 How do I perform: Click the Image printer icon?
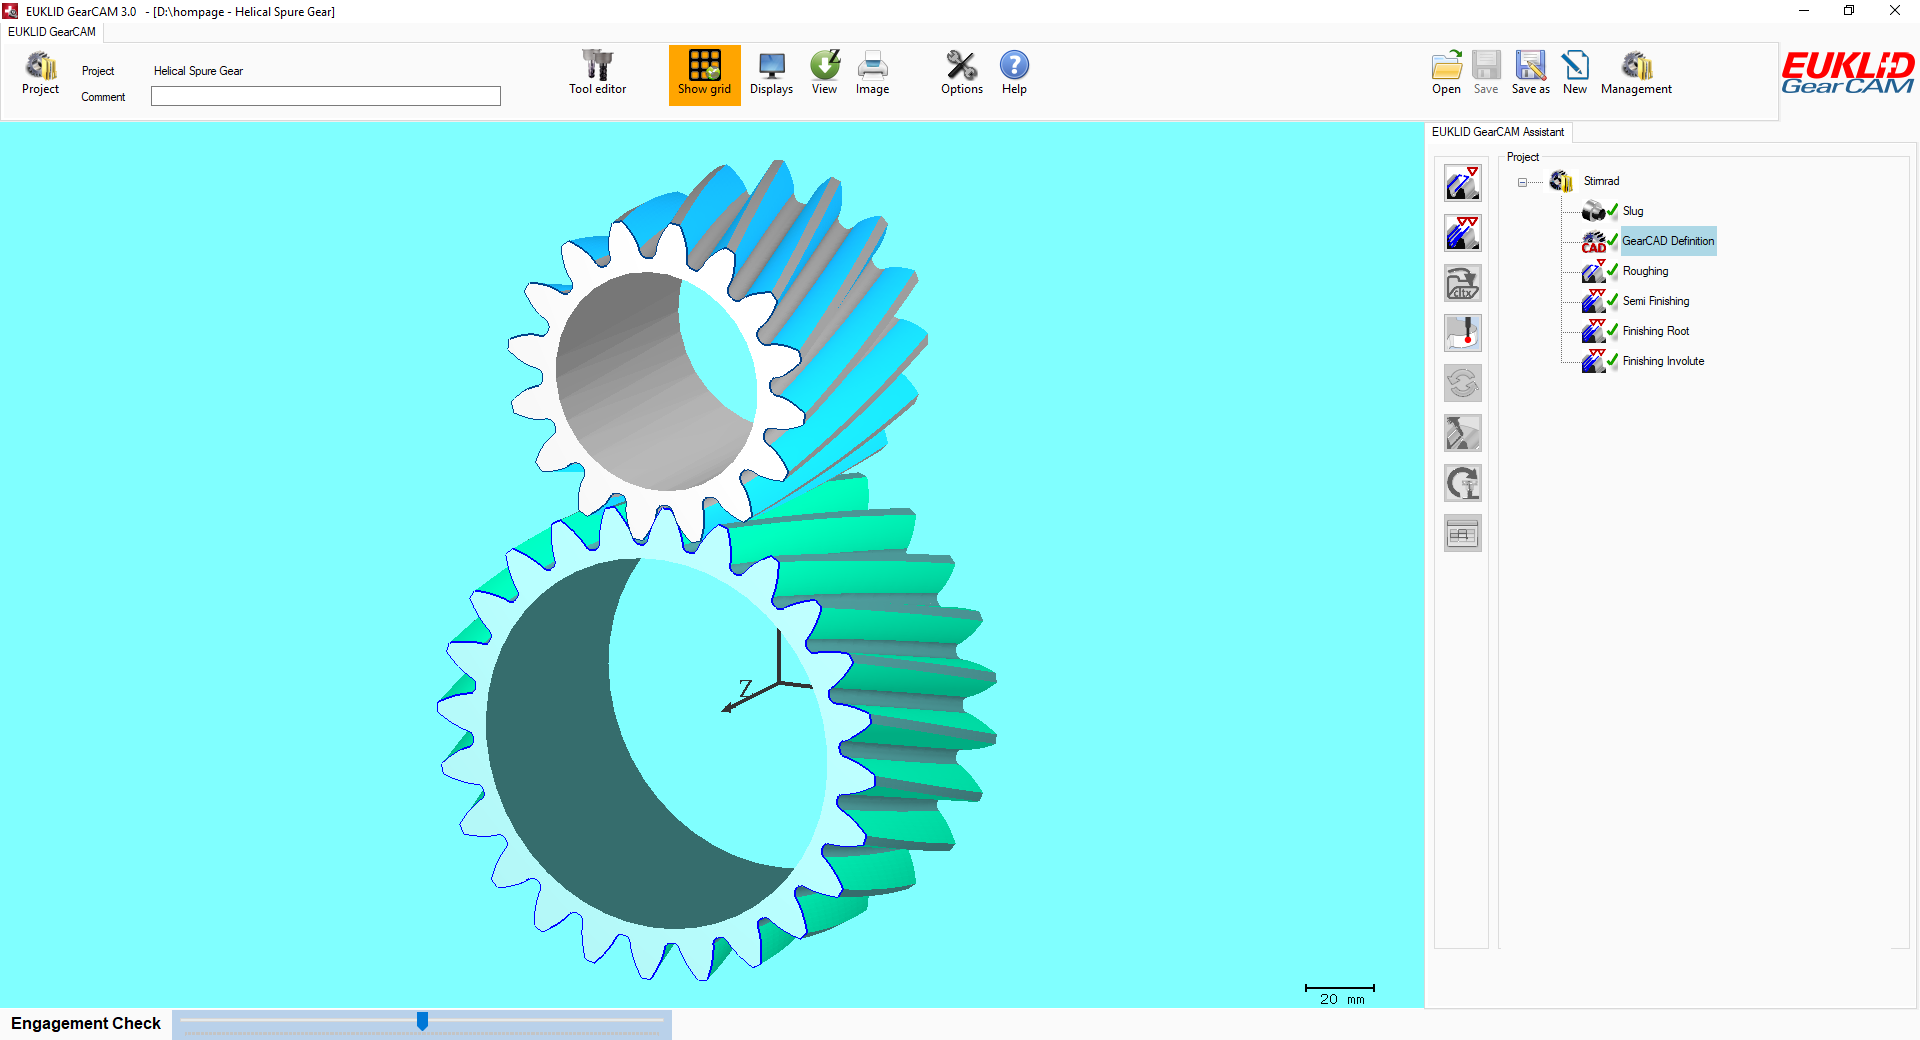(872, 73)
